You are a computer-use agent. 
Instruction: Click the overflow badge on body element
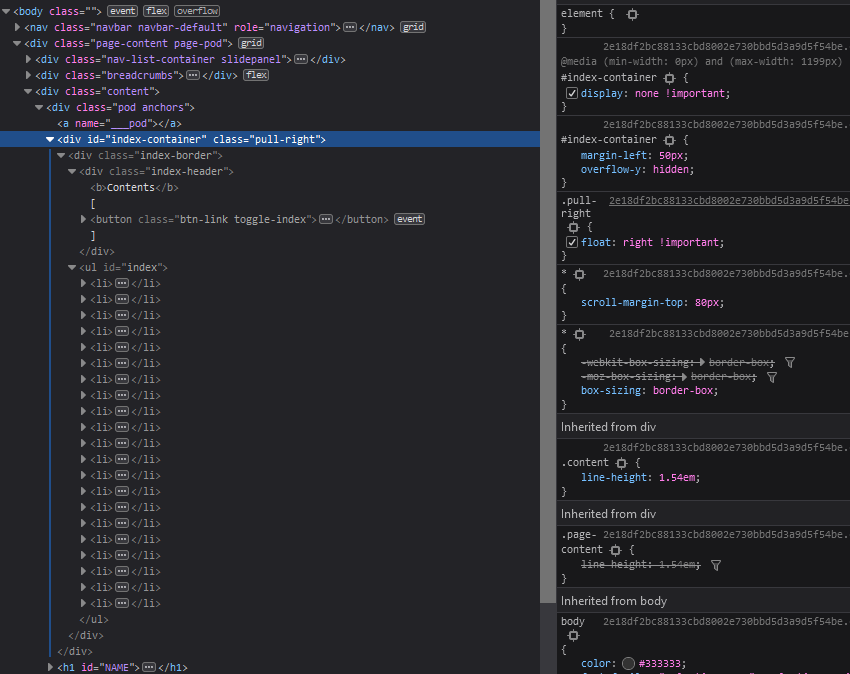pos(197,11)
